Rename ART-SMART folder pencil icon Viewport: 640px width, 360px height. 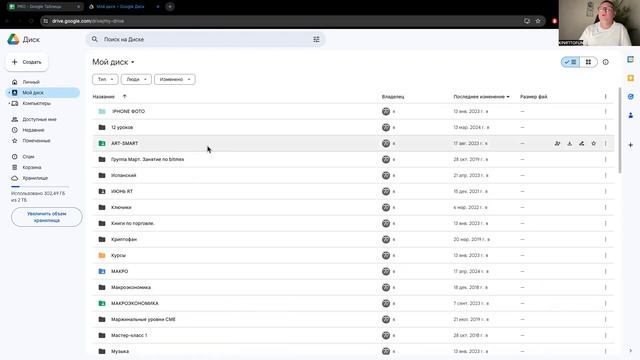pyautogui.click(x=582, y=143)
